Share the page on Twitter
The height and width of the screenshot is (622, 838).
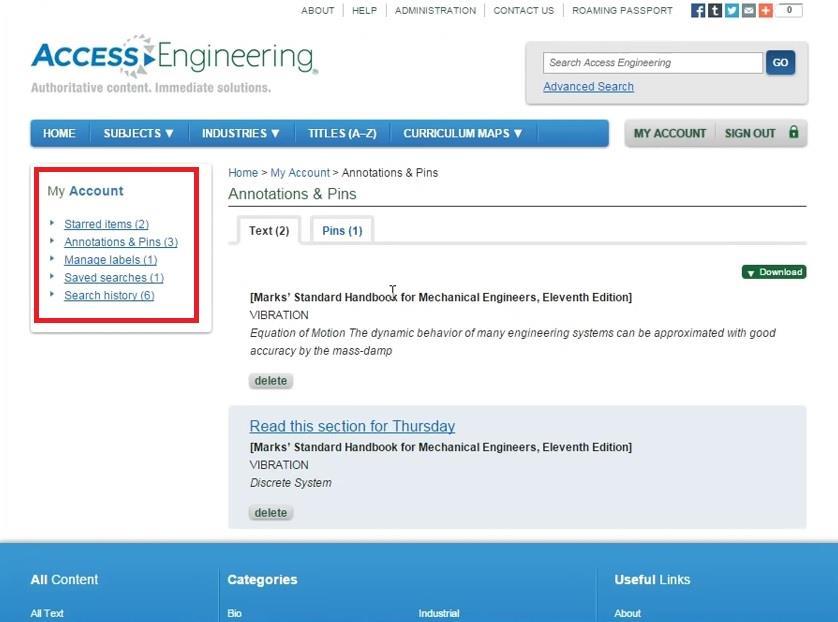[732, 10]
